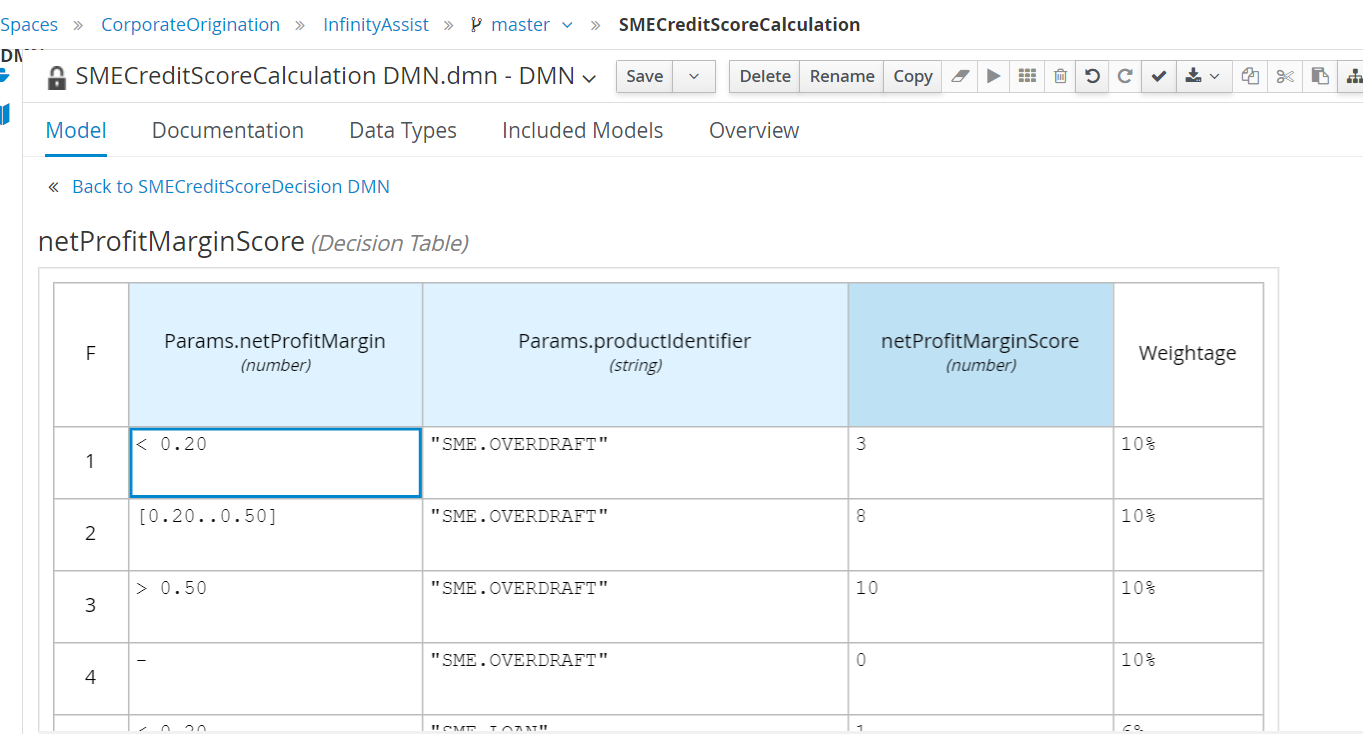
Task: Select the '[0.20..0.50]' cell
Action: point(275,535)
